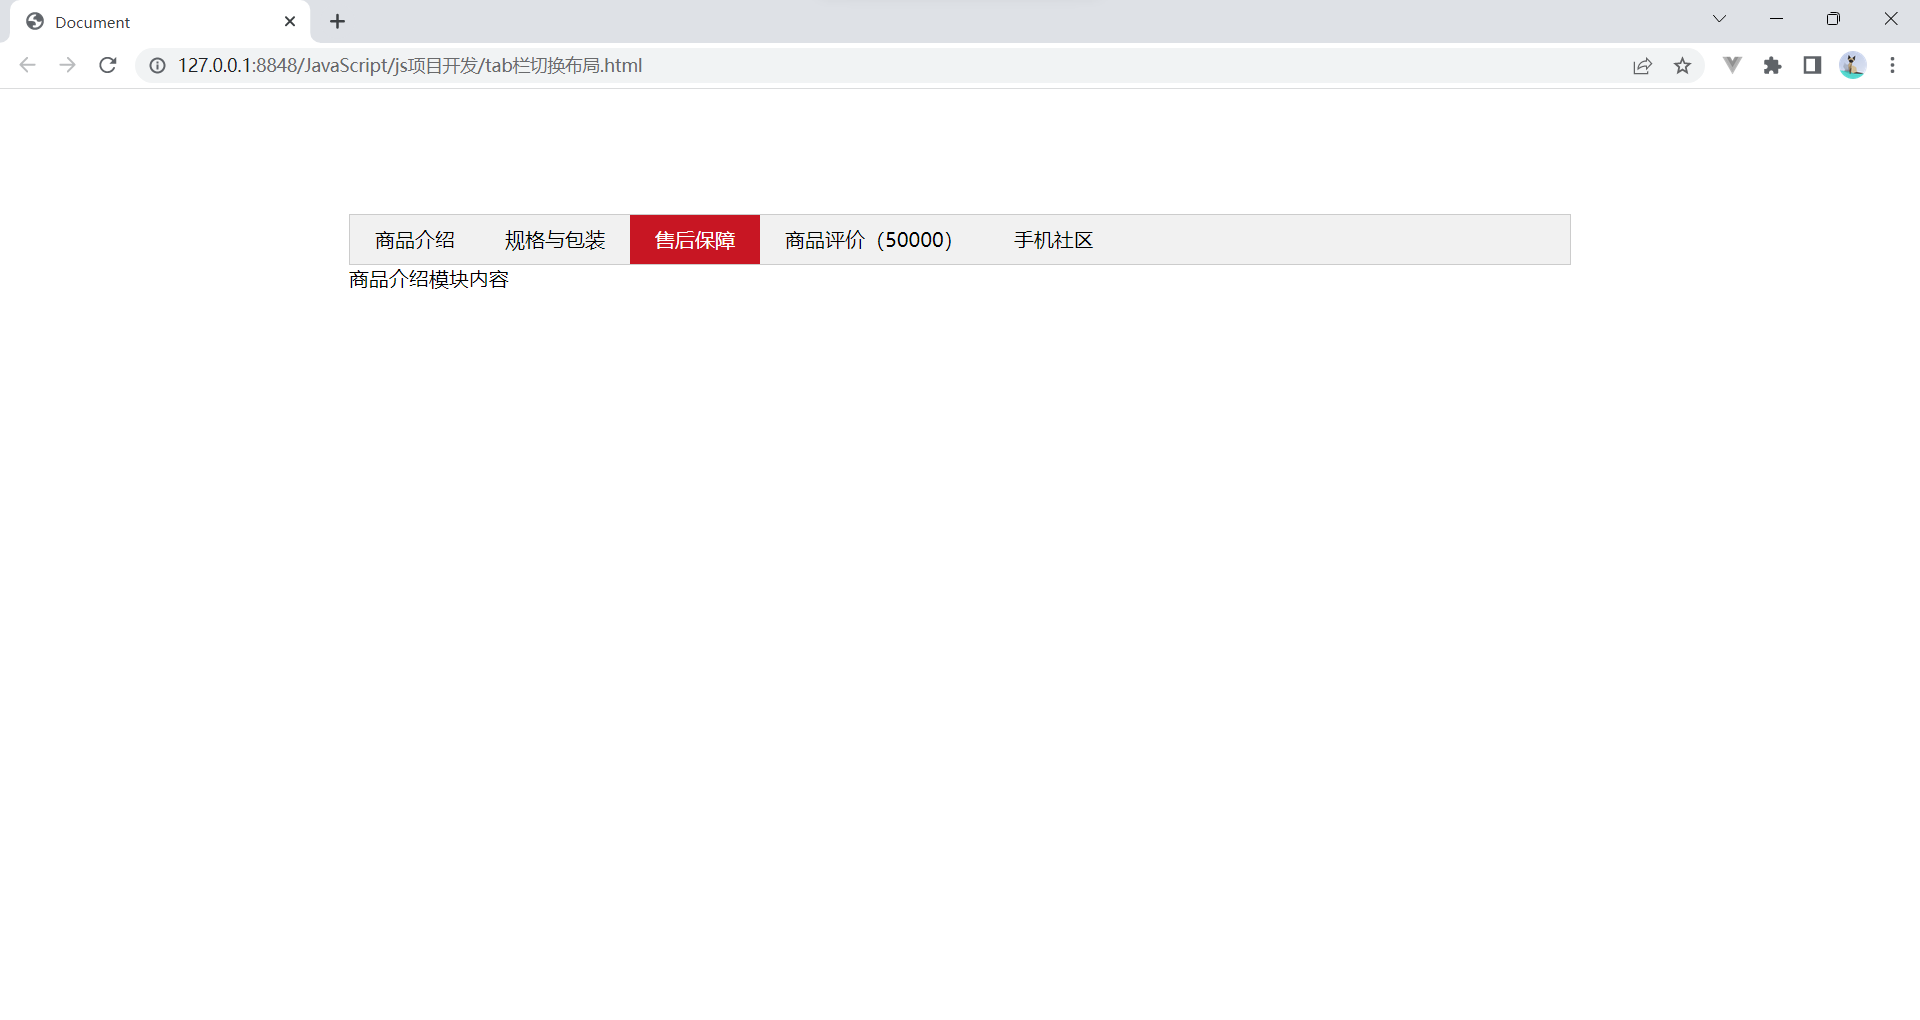
Task: Click the browser back navigation arrow
Action: (27, 65)
